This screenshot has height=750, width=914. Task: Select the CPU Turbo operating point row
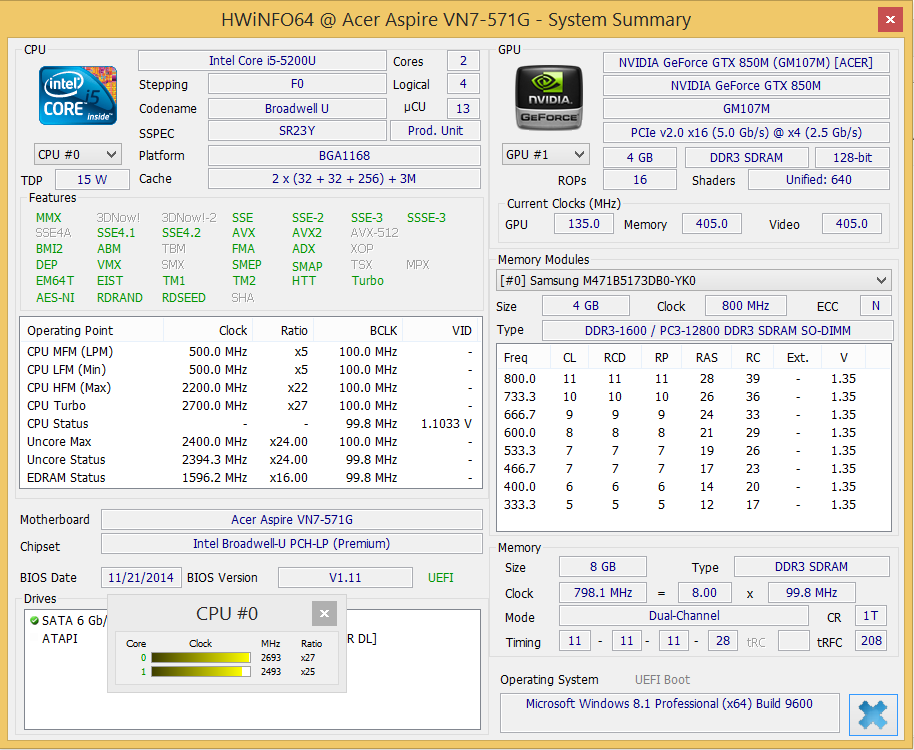point(251,406)
